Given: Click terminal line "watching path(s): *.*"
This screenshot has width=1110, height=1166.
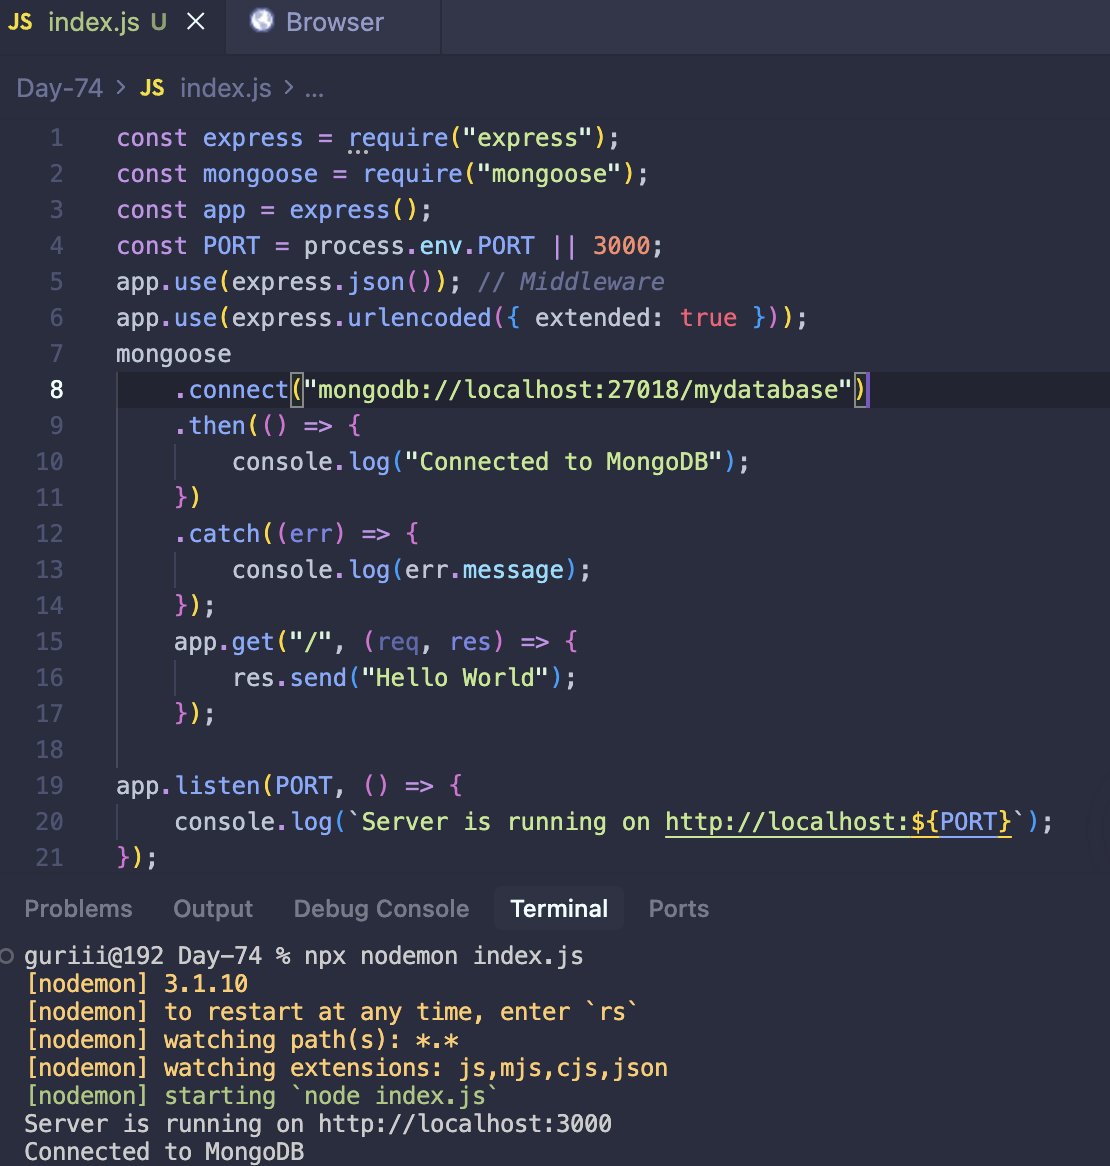Looking at the screenshot, I should (242, 1040).
